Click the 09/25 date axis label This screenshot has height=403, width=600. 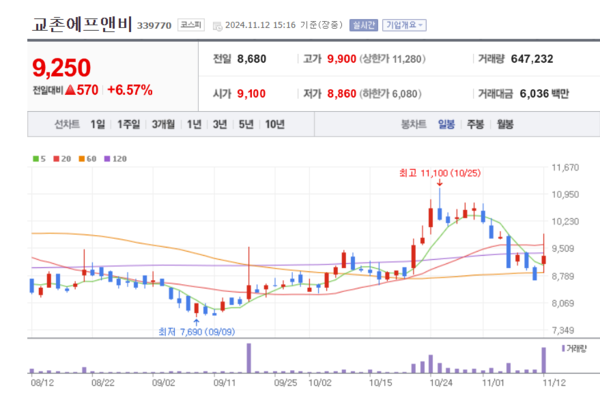pyautogui.click(x=285, y=383)
